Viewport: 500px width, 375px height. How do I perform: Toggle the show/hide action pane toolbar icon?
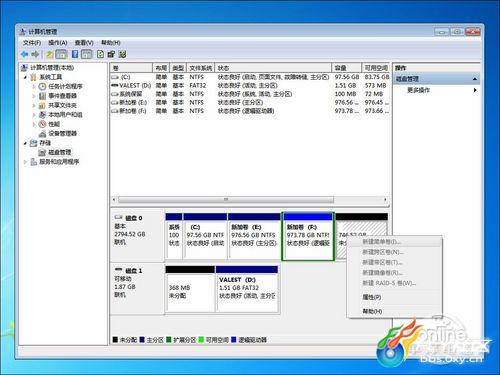click(x=87, y=54)
